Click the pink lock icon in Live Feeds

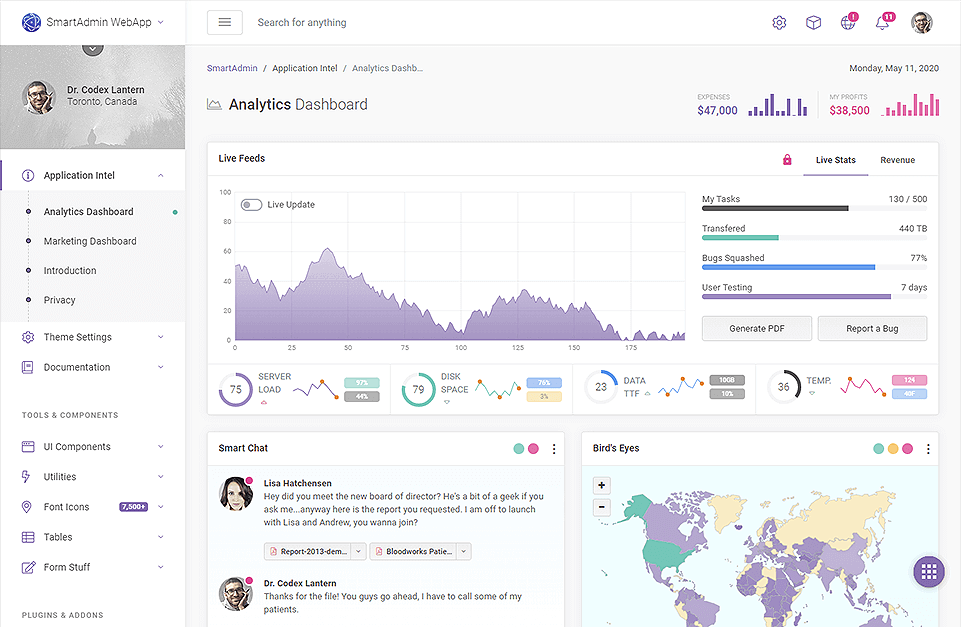coord(787,160)
